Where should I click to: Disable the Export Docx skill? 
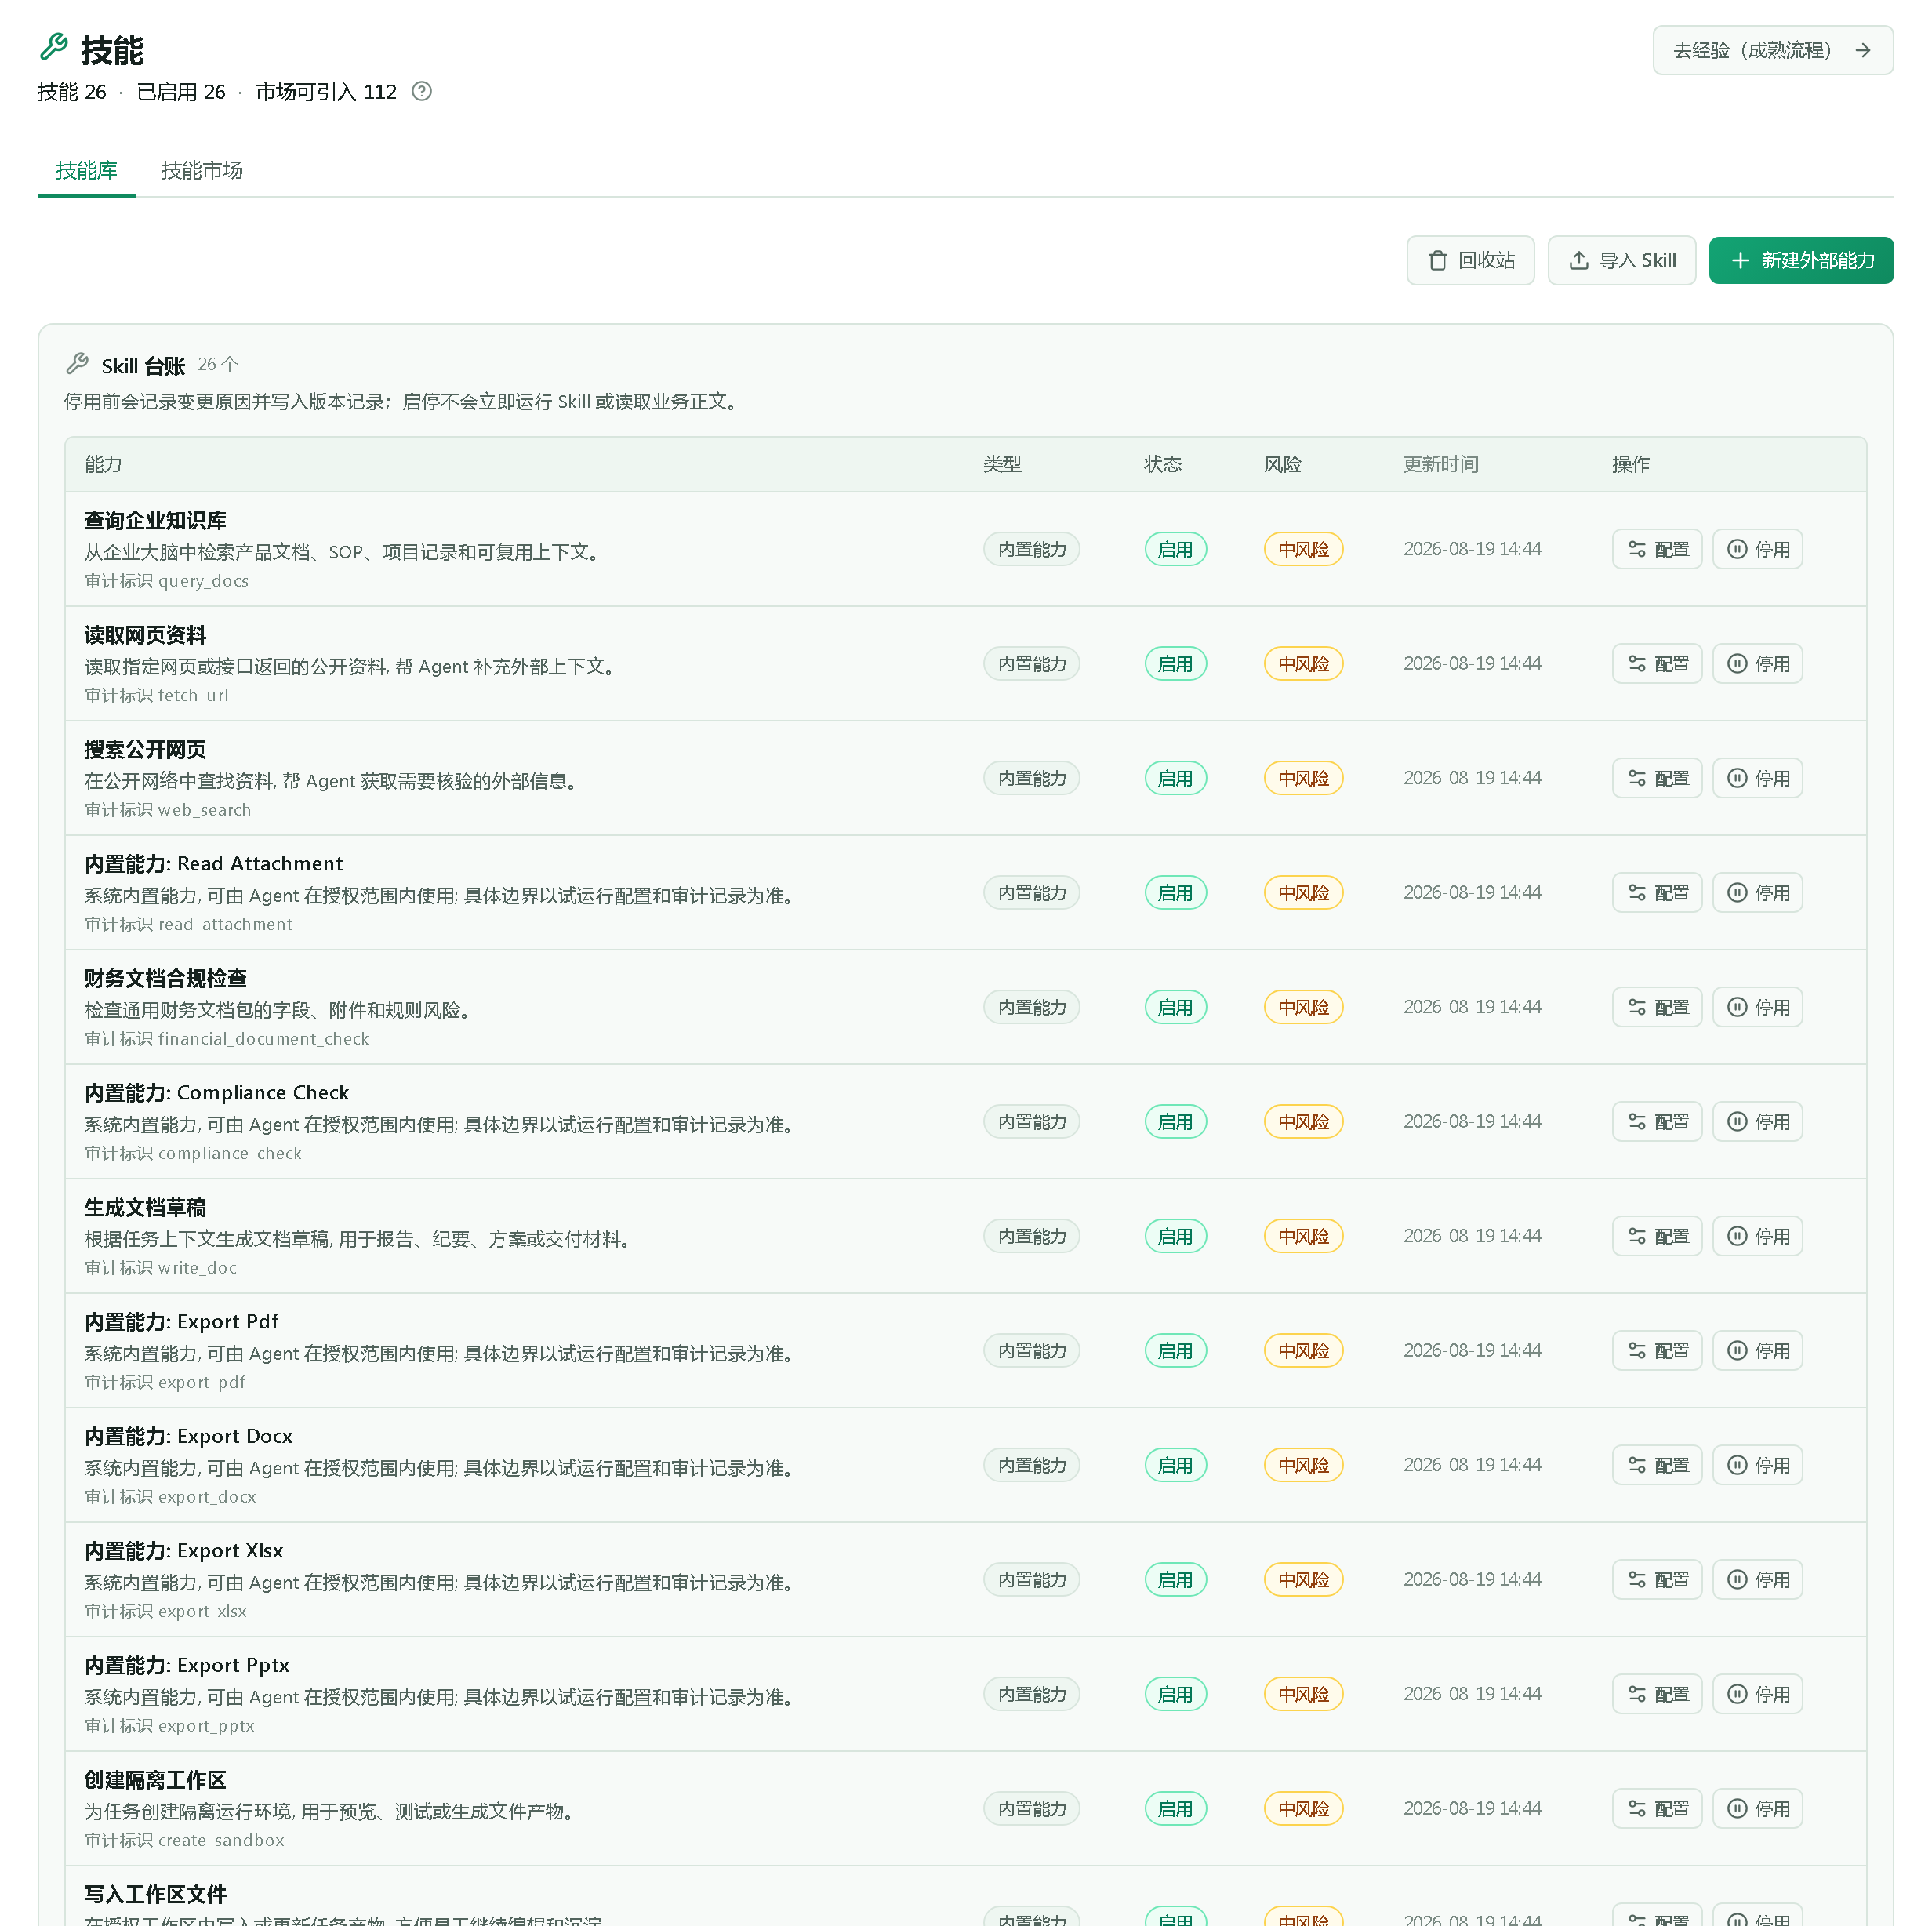coord(1757,1465)
